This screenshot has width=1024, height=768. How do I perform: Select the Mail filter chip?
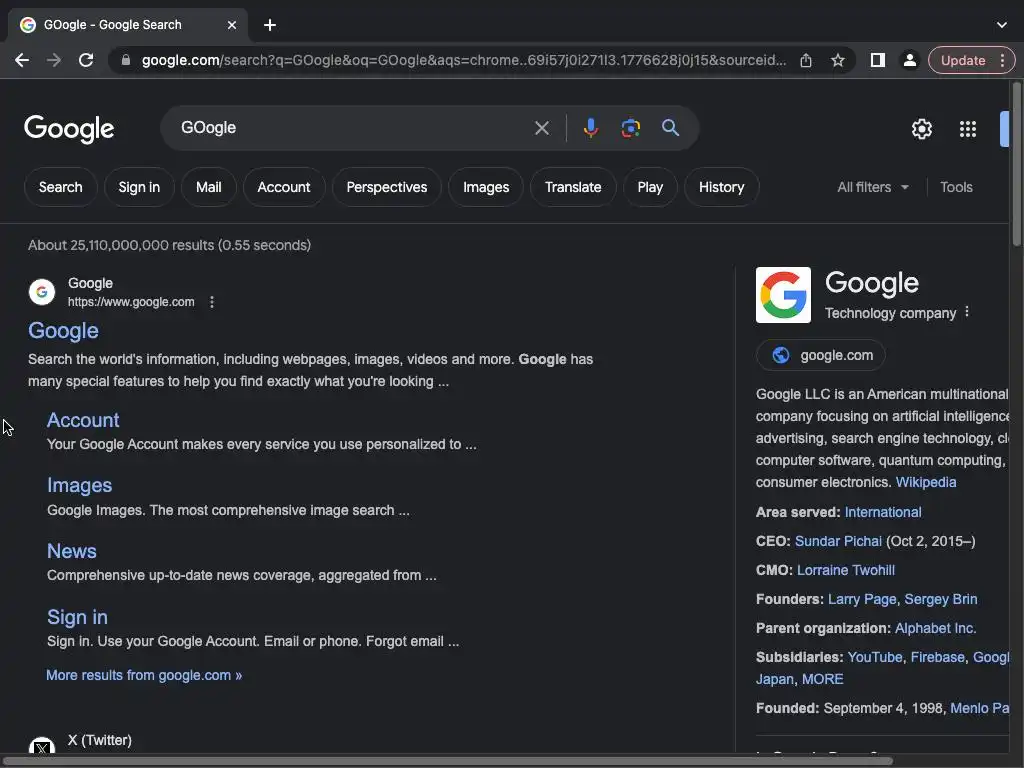tap(208, 187)
